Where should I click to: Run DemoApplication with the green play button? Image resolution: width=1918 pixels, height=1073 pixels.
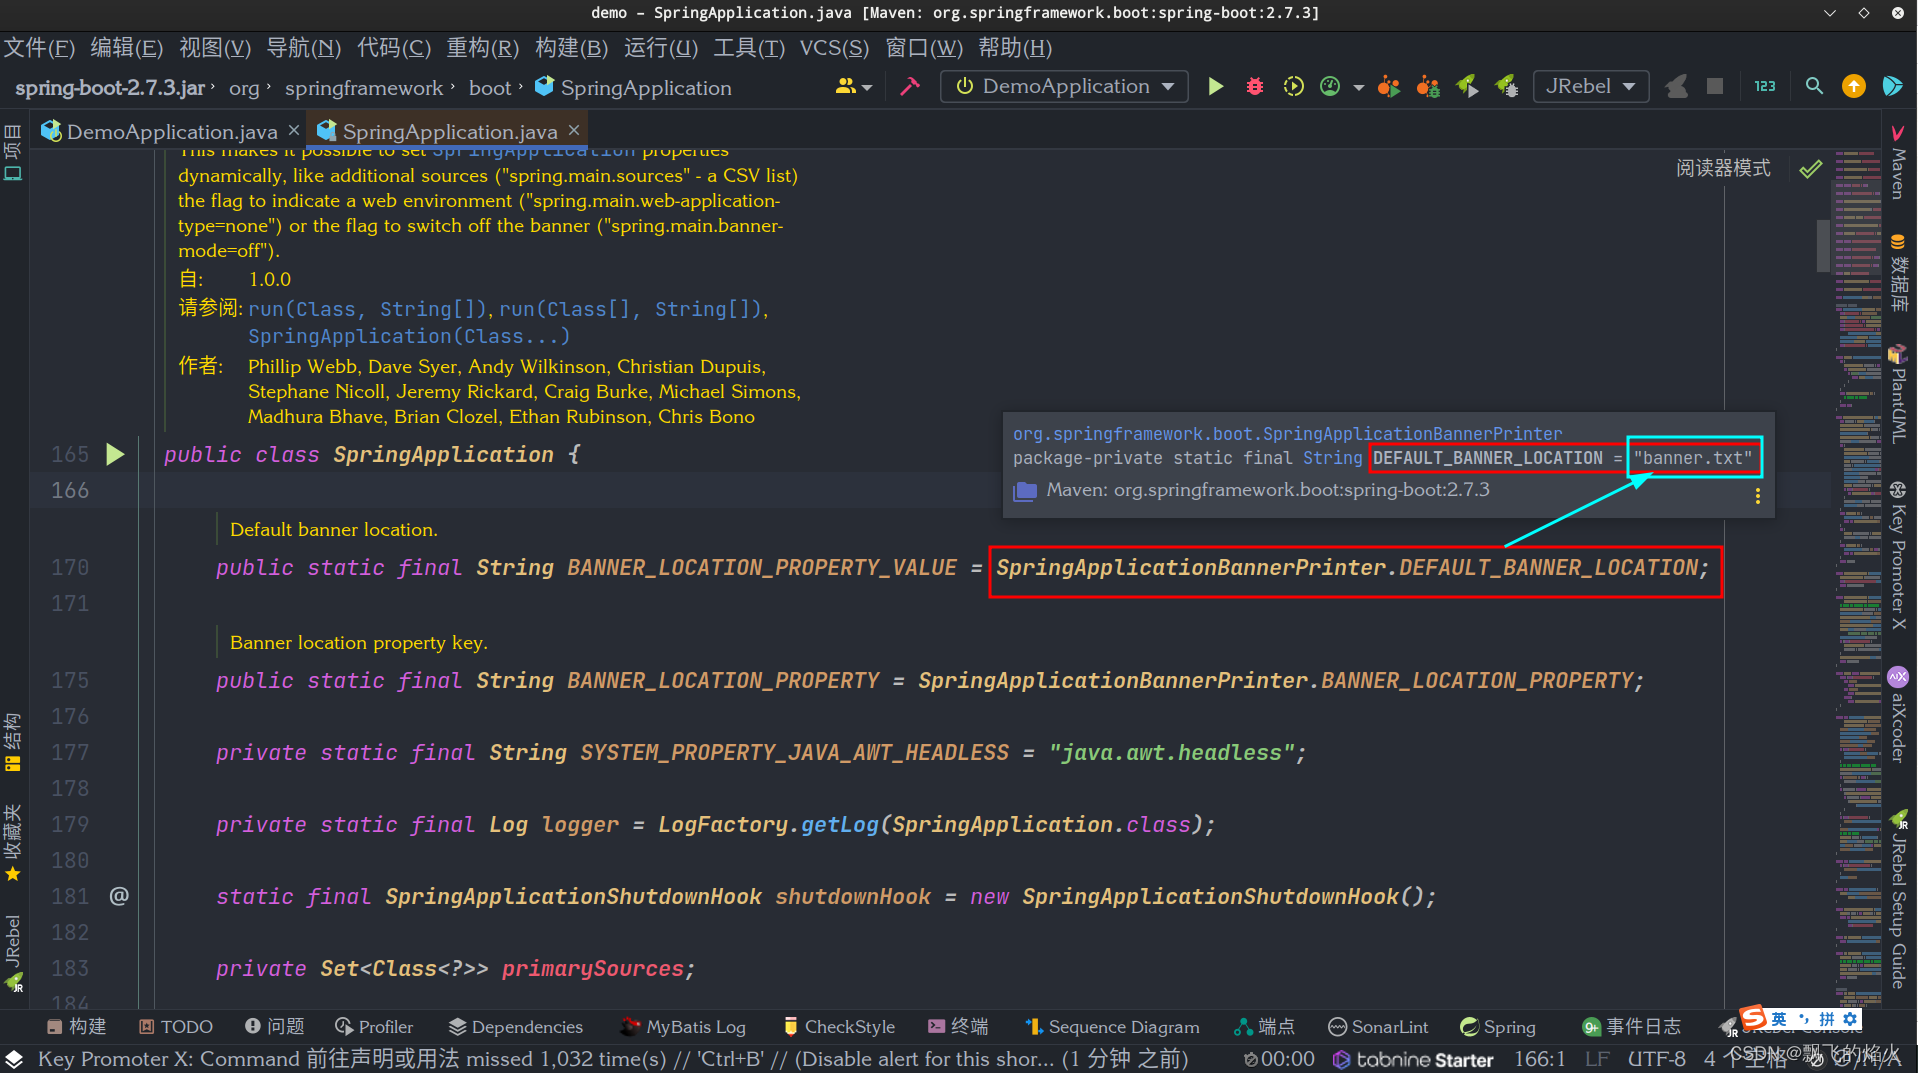tap(1215, 87)
